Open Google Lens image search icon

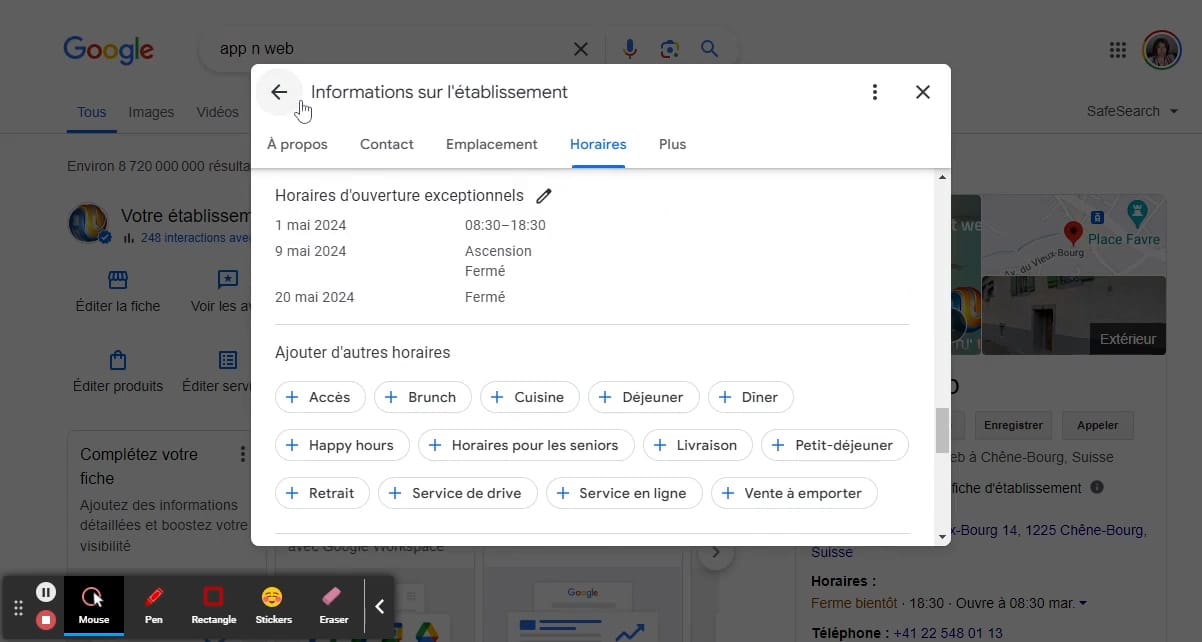(670, 49)
